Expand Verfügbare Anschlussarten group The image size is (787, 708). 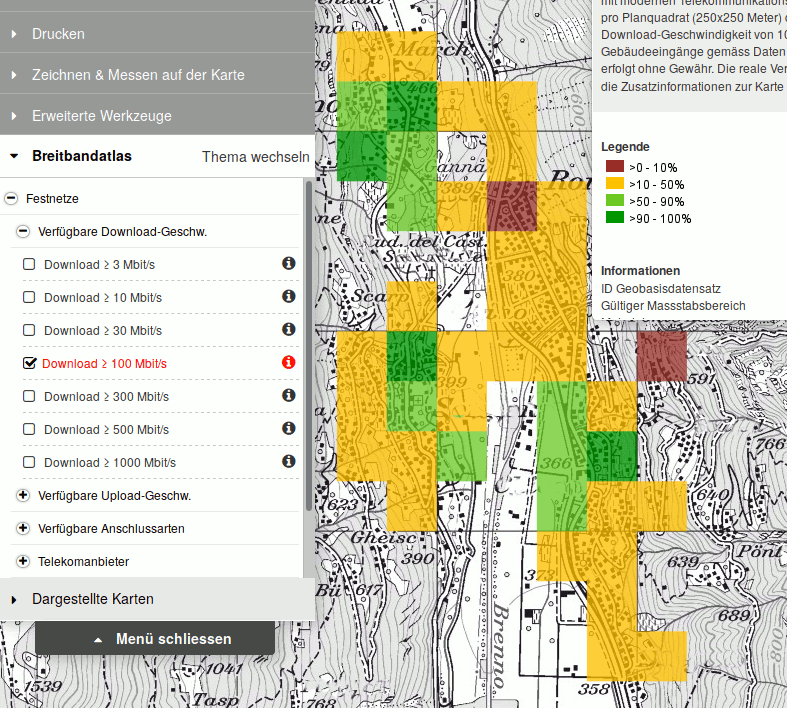pyautogui.click(x=24, y=528)
